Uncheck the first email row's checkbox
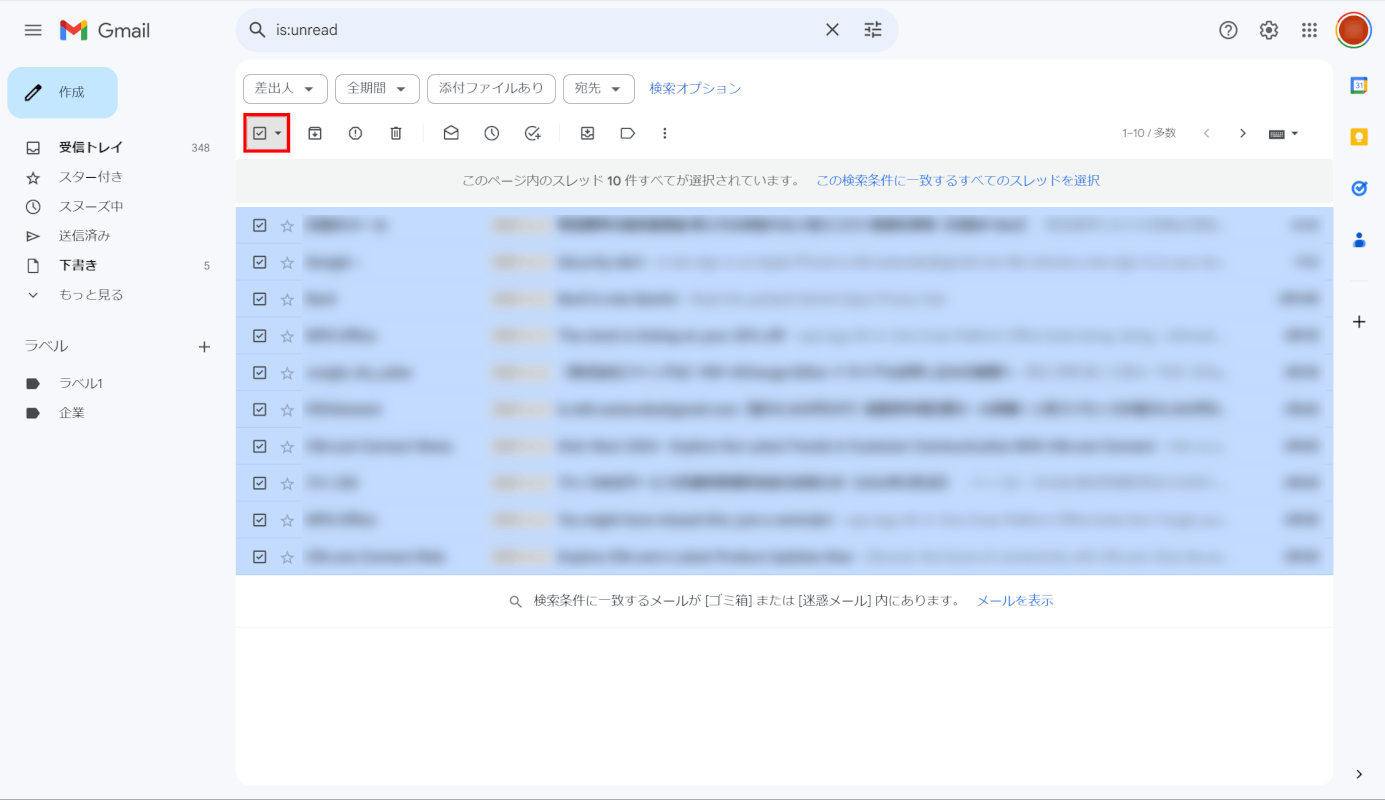 (x=260, y=225)
